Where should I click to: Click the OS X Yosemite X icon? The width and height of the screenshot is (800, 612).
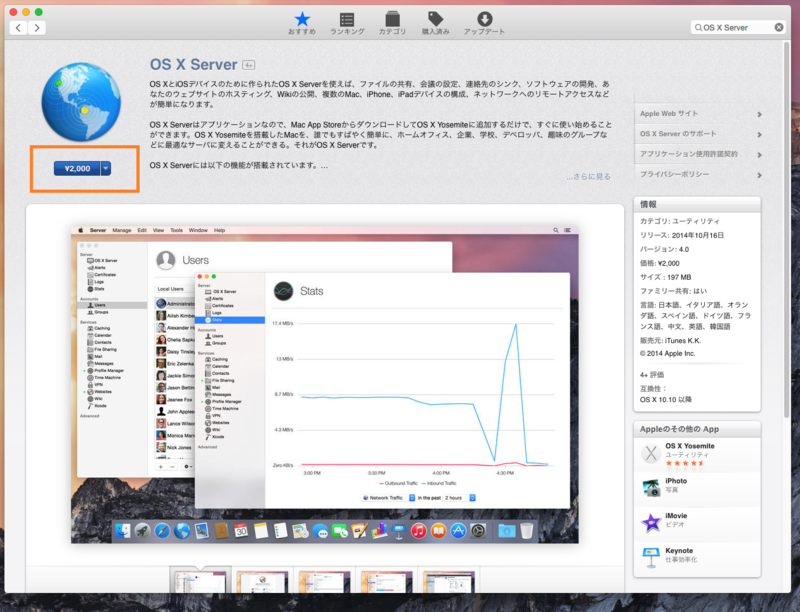651,453
